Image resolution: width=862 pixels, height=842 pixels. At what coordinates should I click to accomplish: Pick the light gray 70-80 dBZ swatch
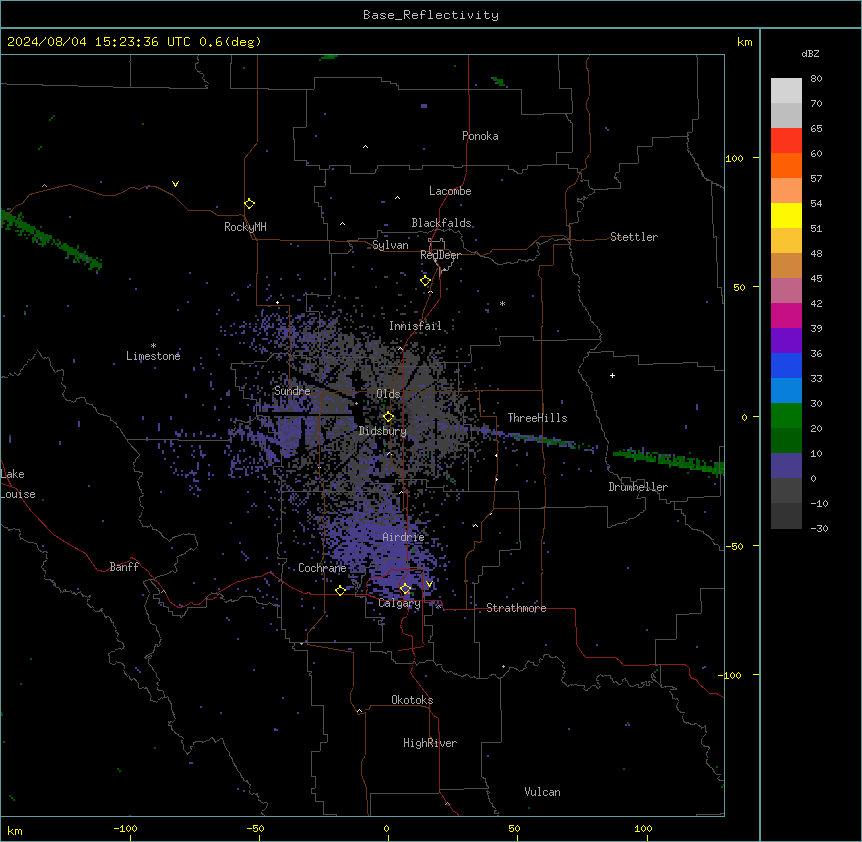(786, 91)
